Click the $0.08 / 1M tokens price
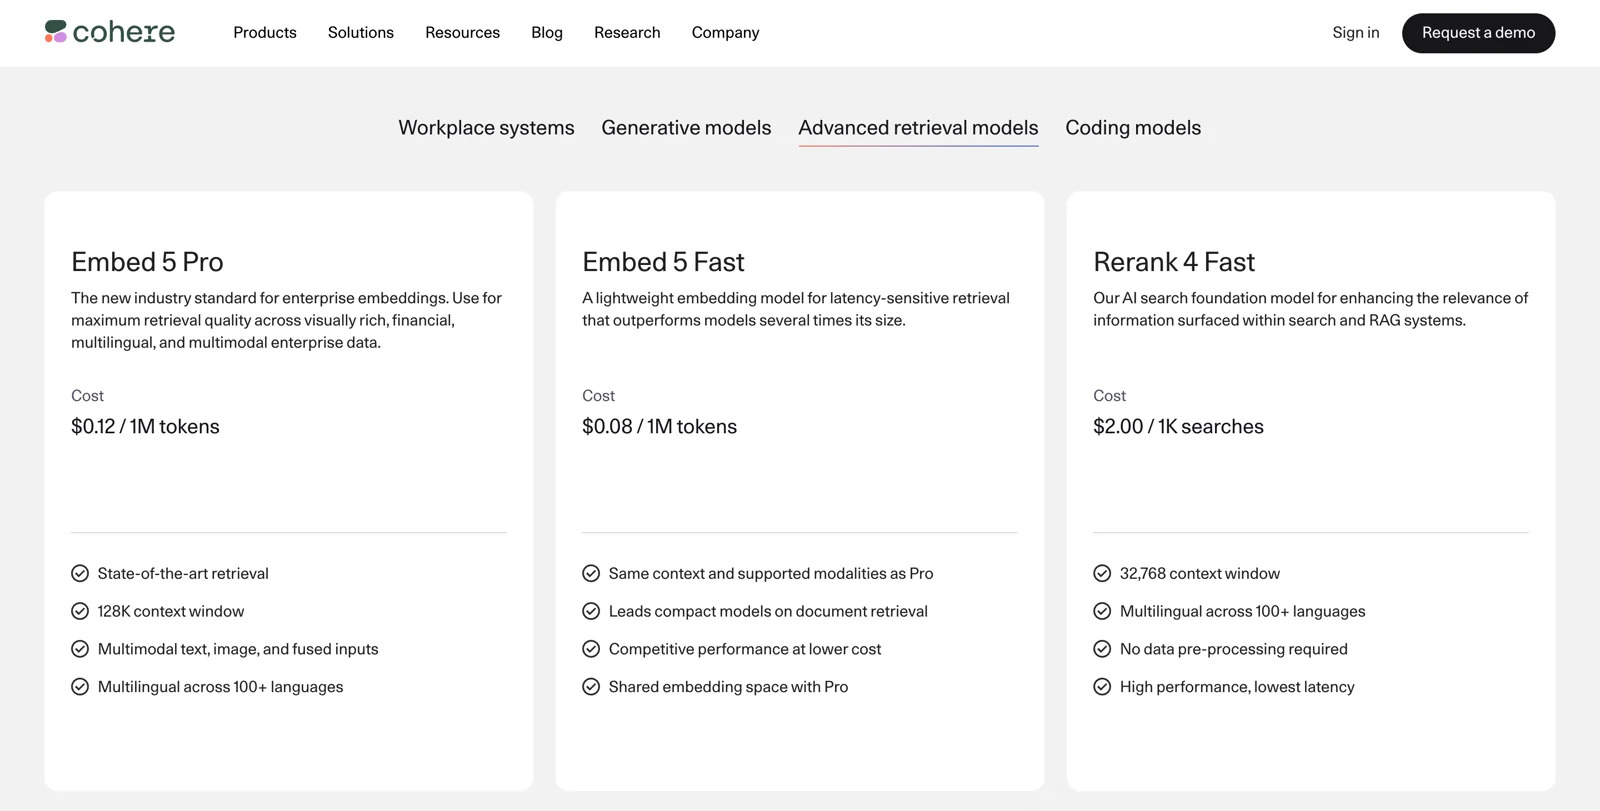Screen dimensions: 1600x811 (x=659, y=426)
